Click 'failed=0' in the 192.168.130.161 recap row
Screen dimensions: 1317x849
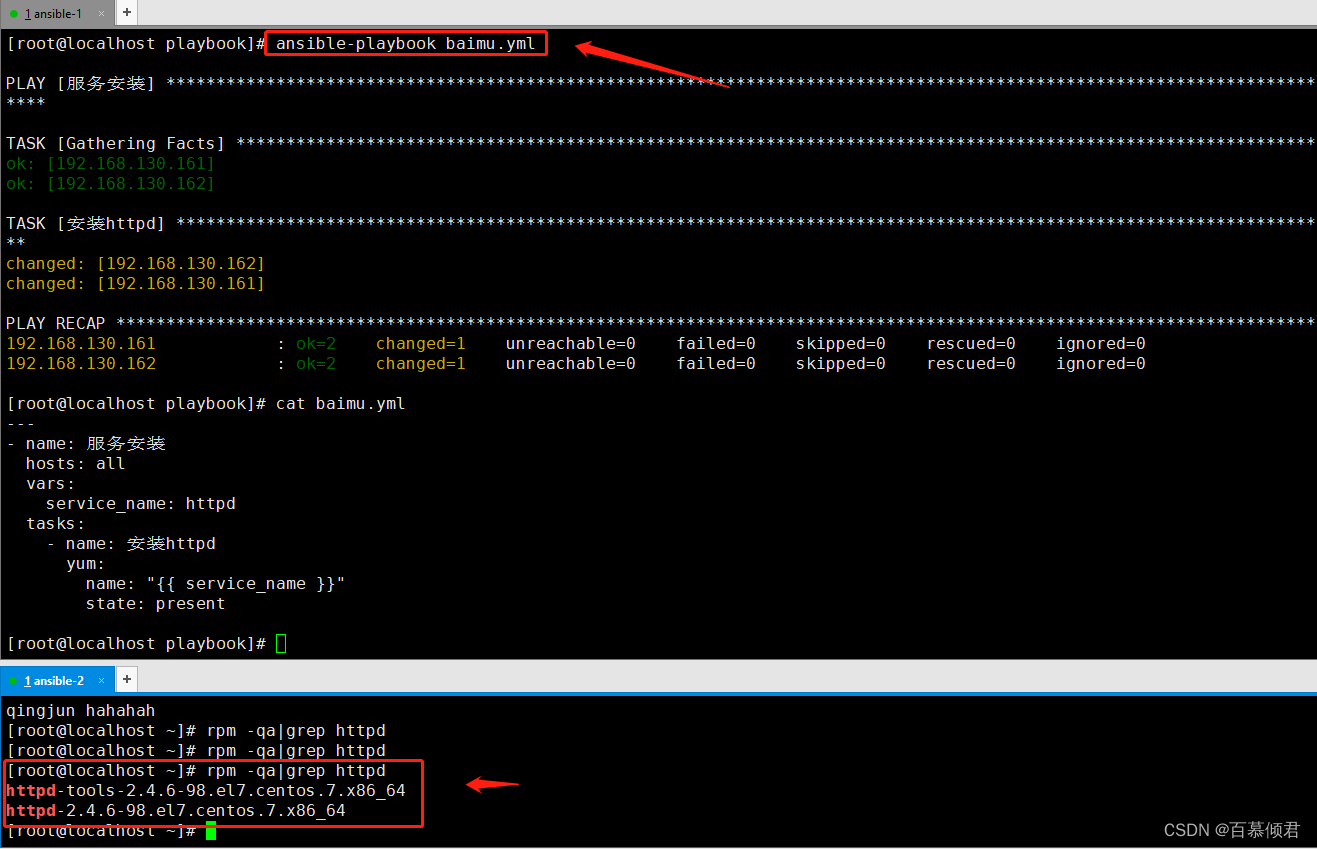[716, 344]
